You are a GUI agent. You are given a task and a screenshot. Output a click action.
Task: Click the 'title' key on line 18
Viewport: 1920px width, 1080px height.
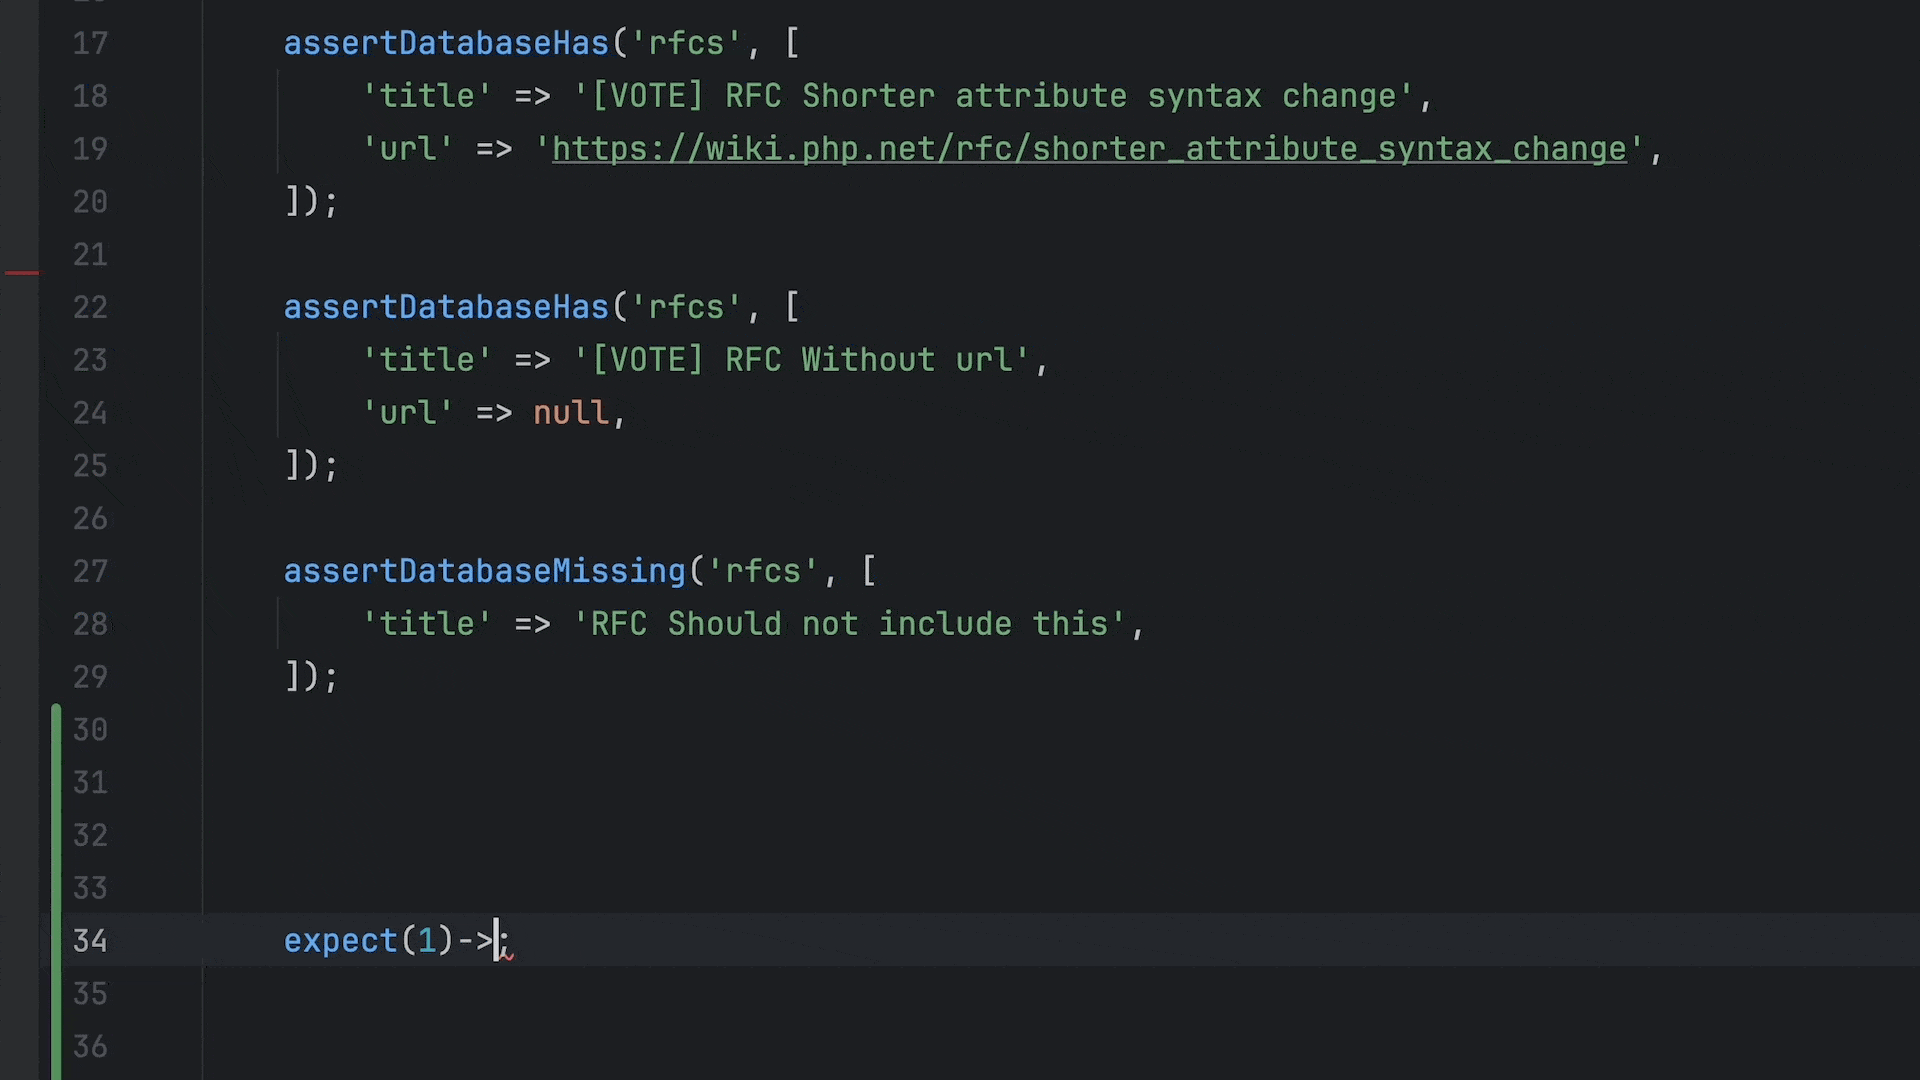(427, 96)
